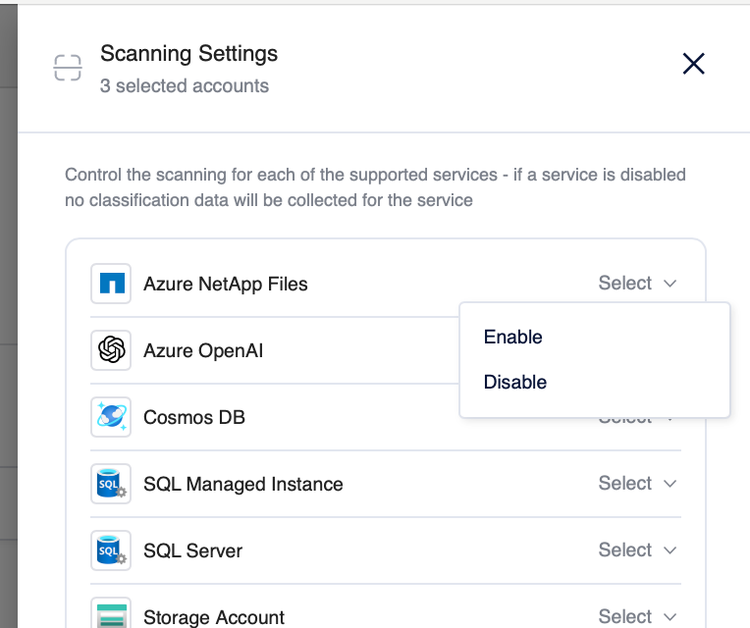Click the SQL Managed Instance icon

coord(111,484)
